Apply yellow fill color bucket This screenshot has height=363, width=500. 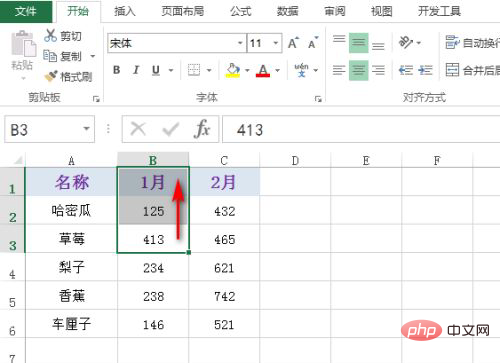[x=233, y=70]
